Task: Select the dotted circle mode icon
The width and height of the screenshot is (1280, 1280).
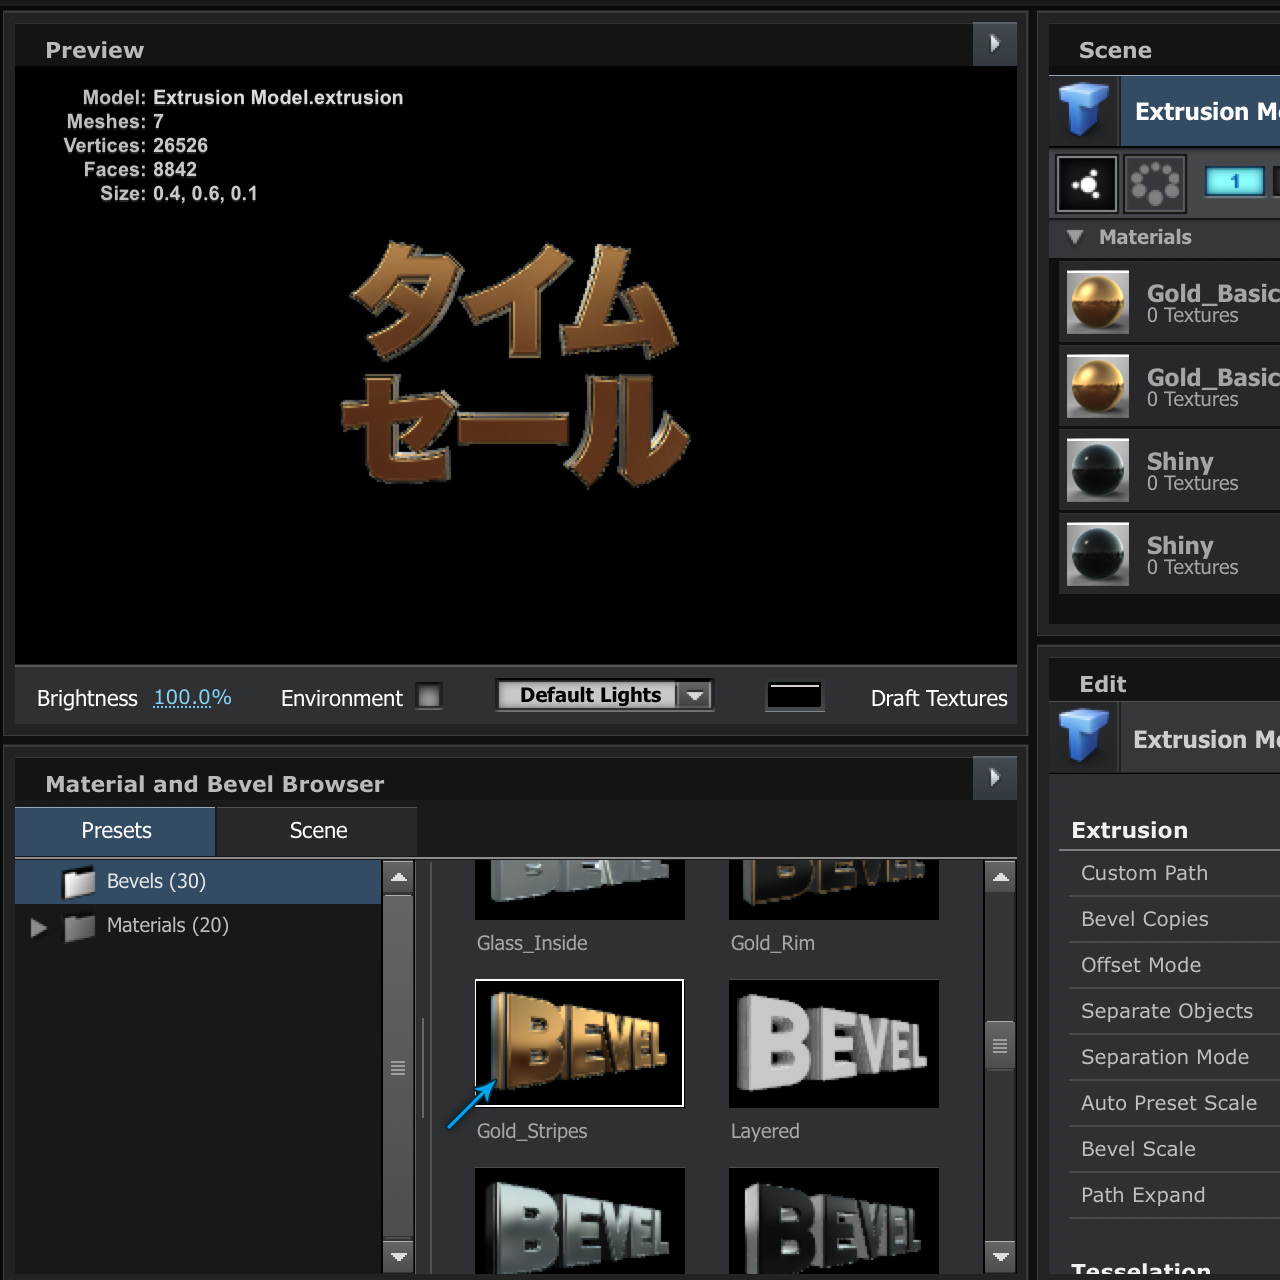Action: [x=1155, y=184]
